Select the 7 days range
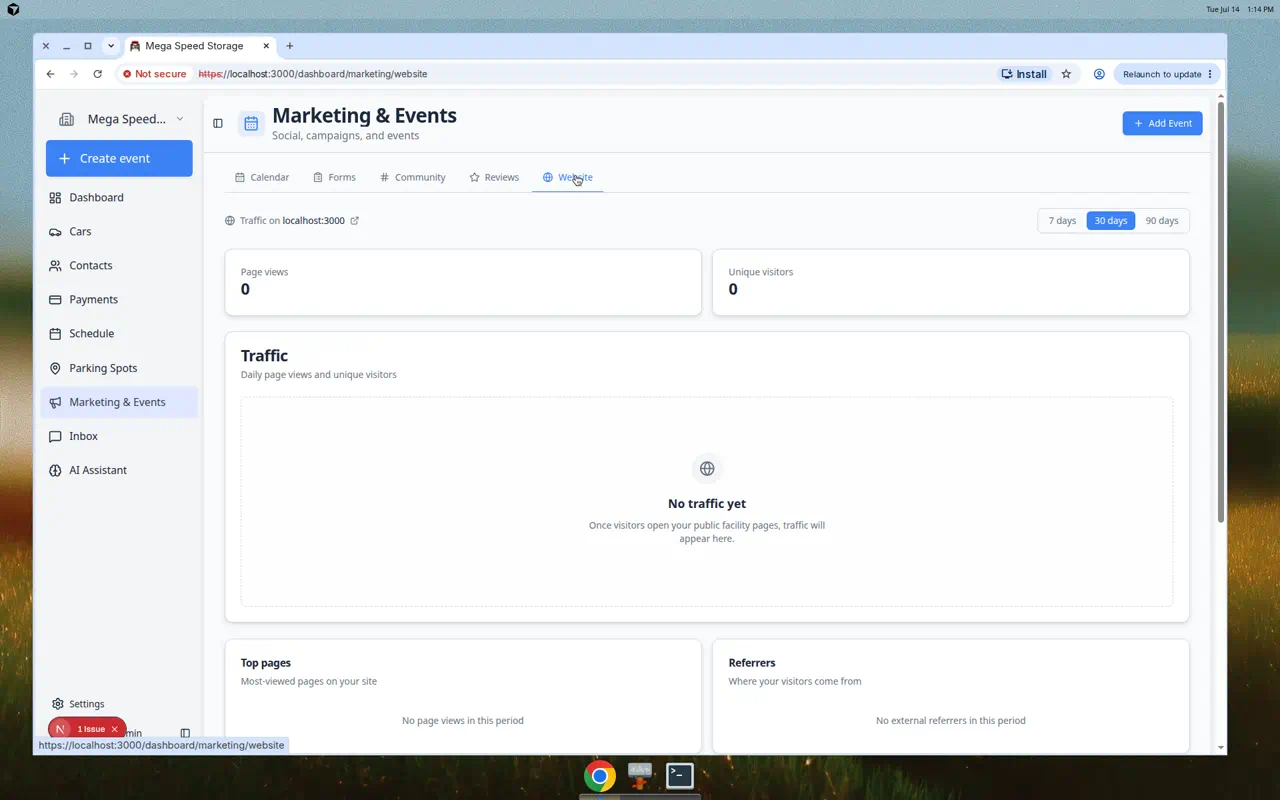 click(x=1062, y=221)
